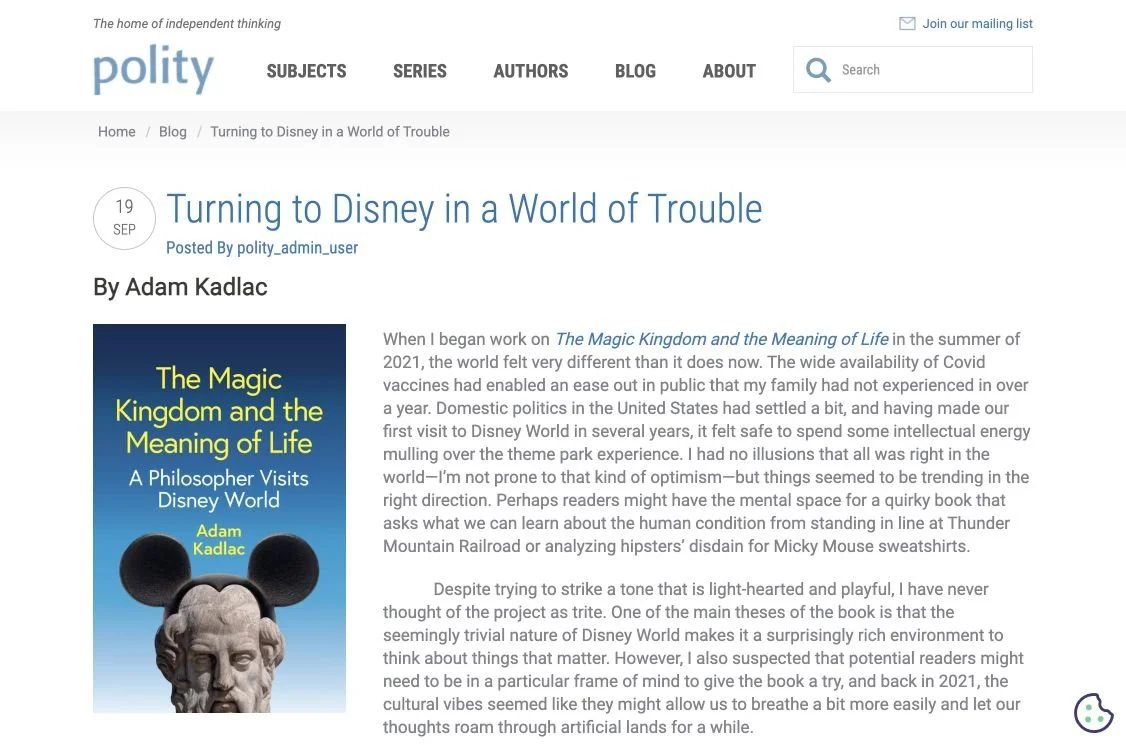Go to Blog in breadcrumb
The image size is (1126, 745).
172,131
